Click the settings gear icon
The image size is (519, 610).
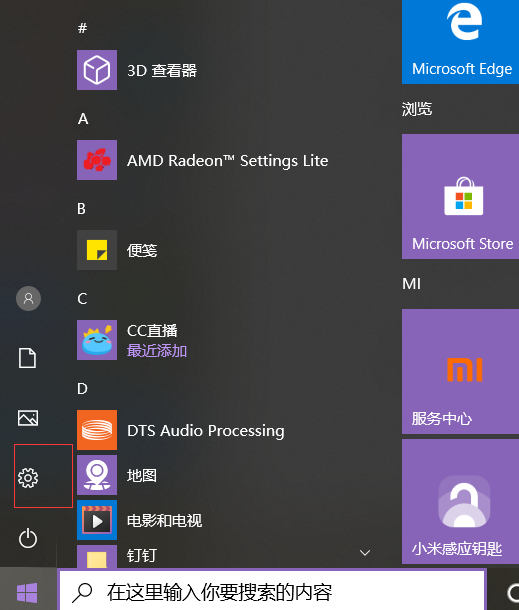[x=28, y=478]
